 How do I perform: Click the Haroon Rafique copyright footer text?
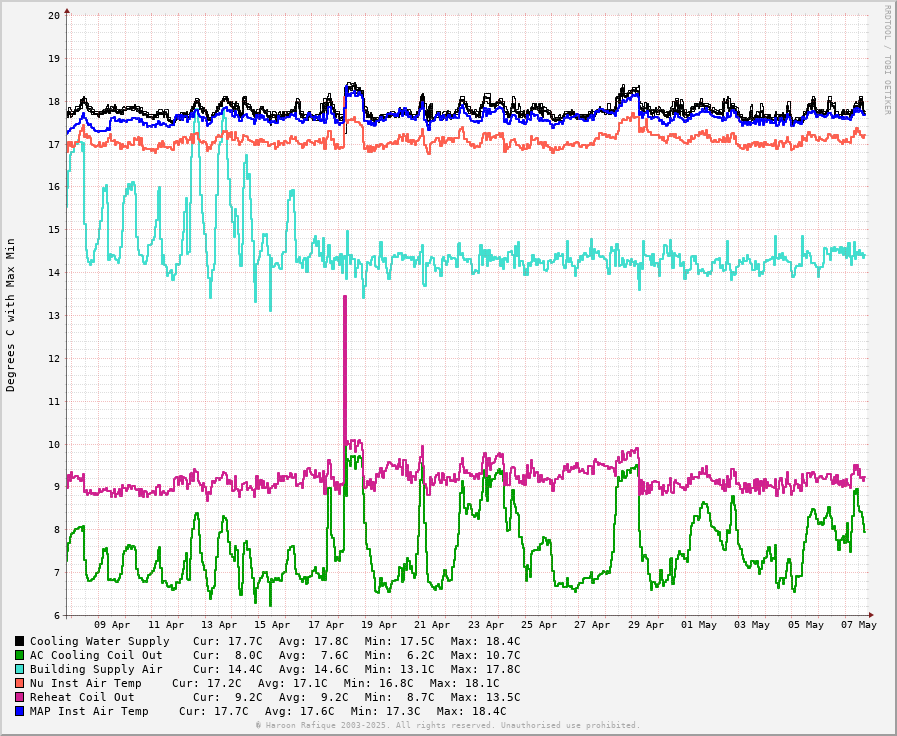[x=448, y=725]
